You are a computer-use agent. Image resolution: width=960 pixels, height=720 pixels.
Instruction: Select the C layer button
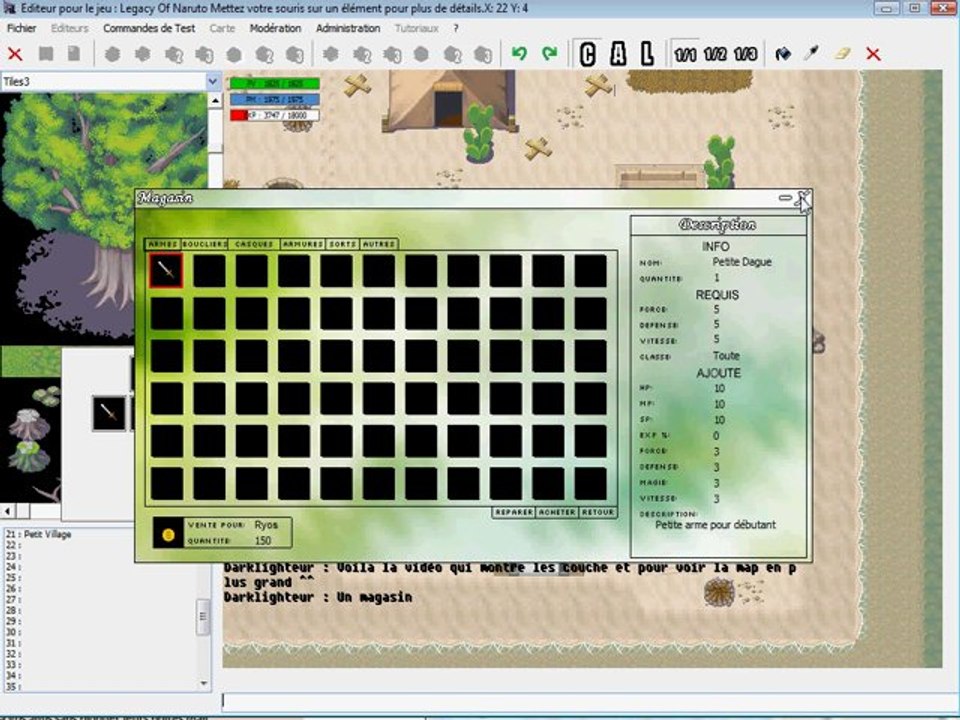587,54
